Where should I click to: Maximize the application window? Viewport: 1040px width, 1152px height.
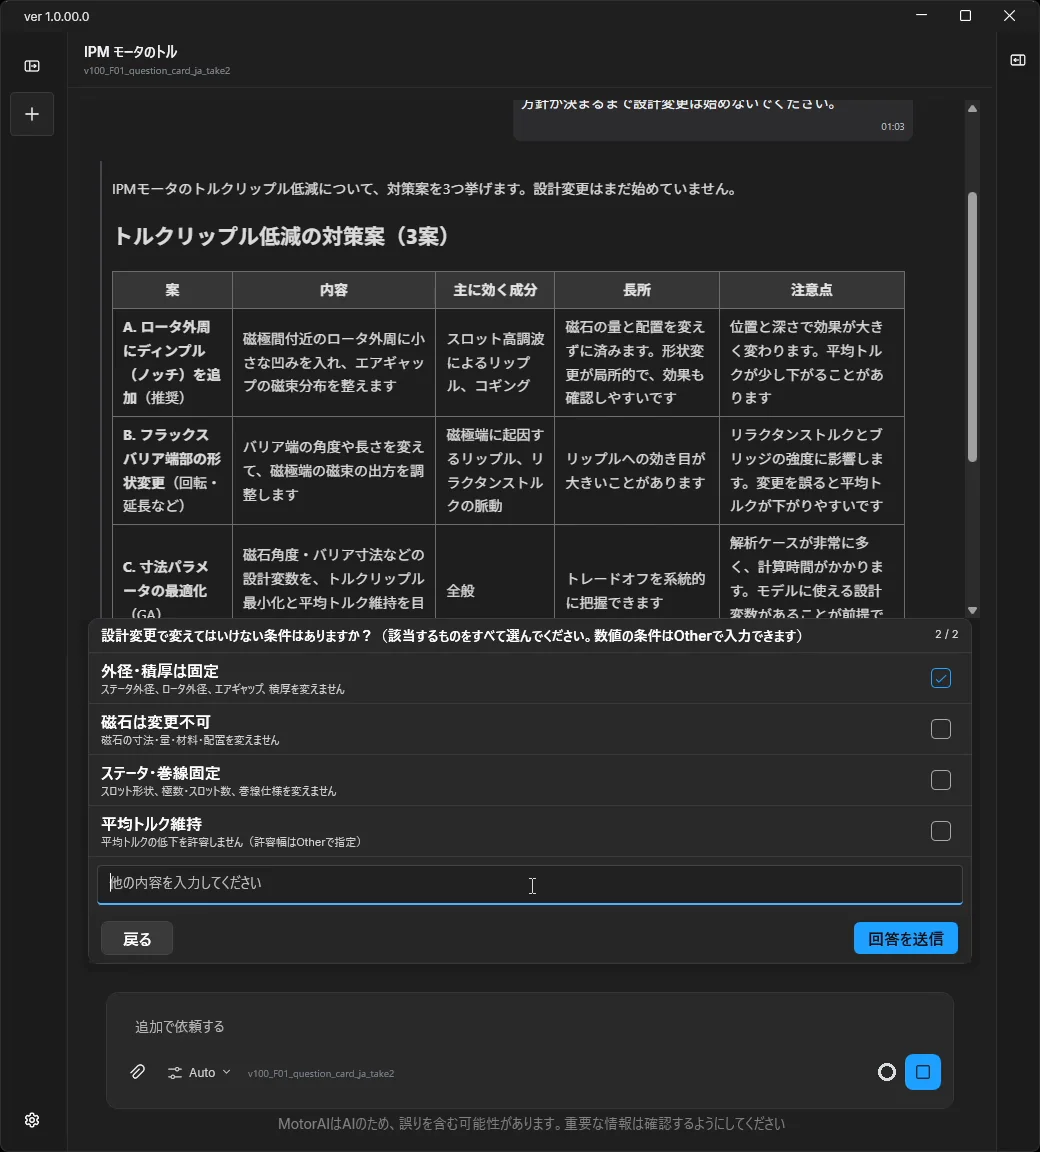966,15
